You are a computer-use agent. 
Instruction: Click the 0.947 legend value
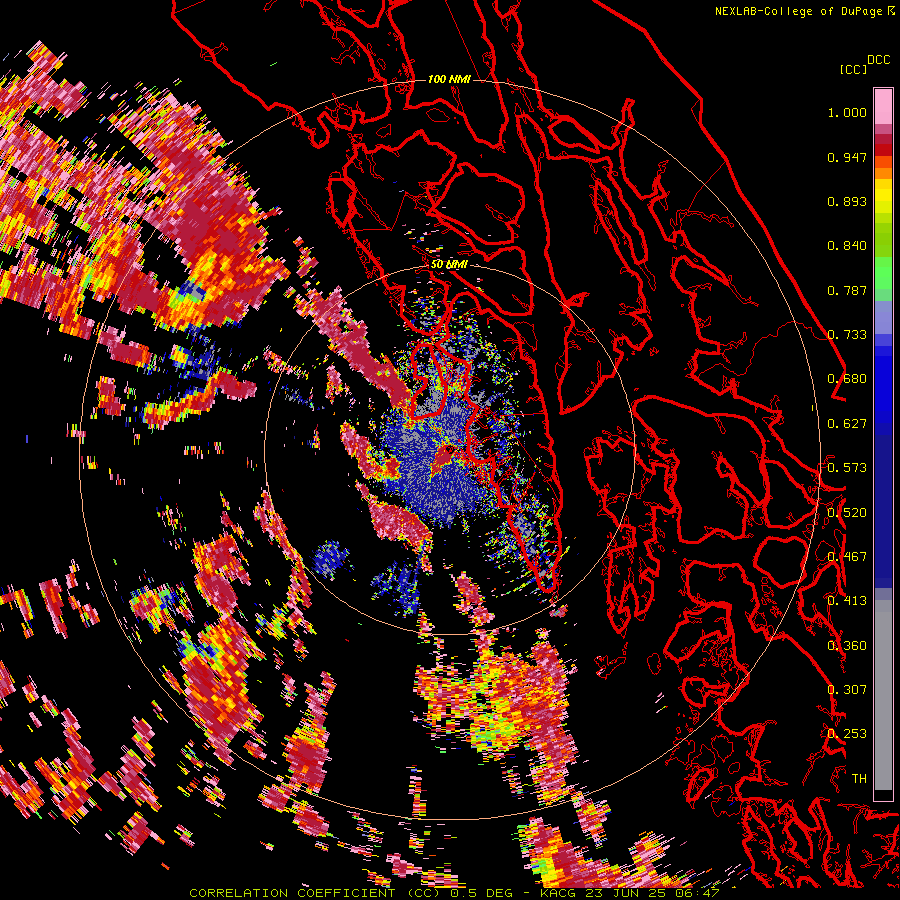847,157
